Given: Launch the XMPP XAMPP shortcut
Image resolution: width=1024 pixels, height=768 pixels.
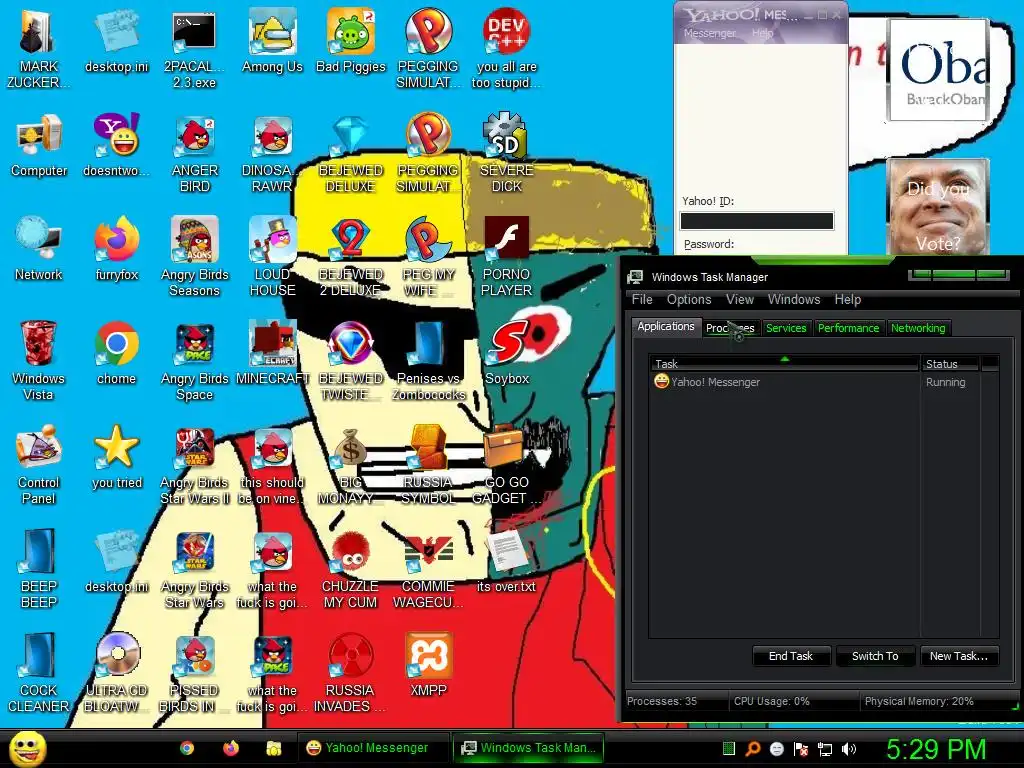Looking at the screenshot, I should [x=428, y=664].
